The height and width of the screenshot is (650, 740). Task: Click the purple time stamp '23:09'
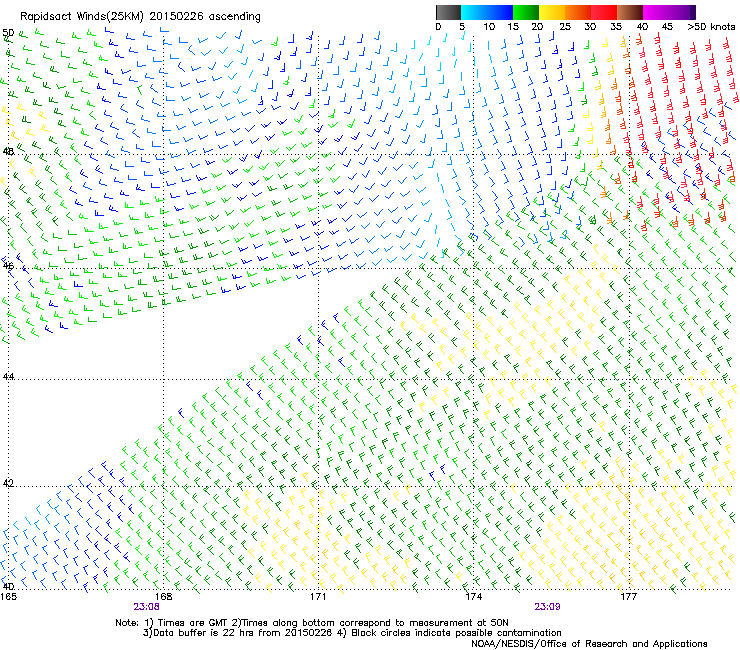tap(547, 607)
